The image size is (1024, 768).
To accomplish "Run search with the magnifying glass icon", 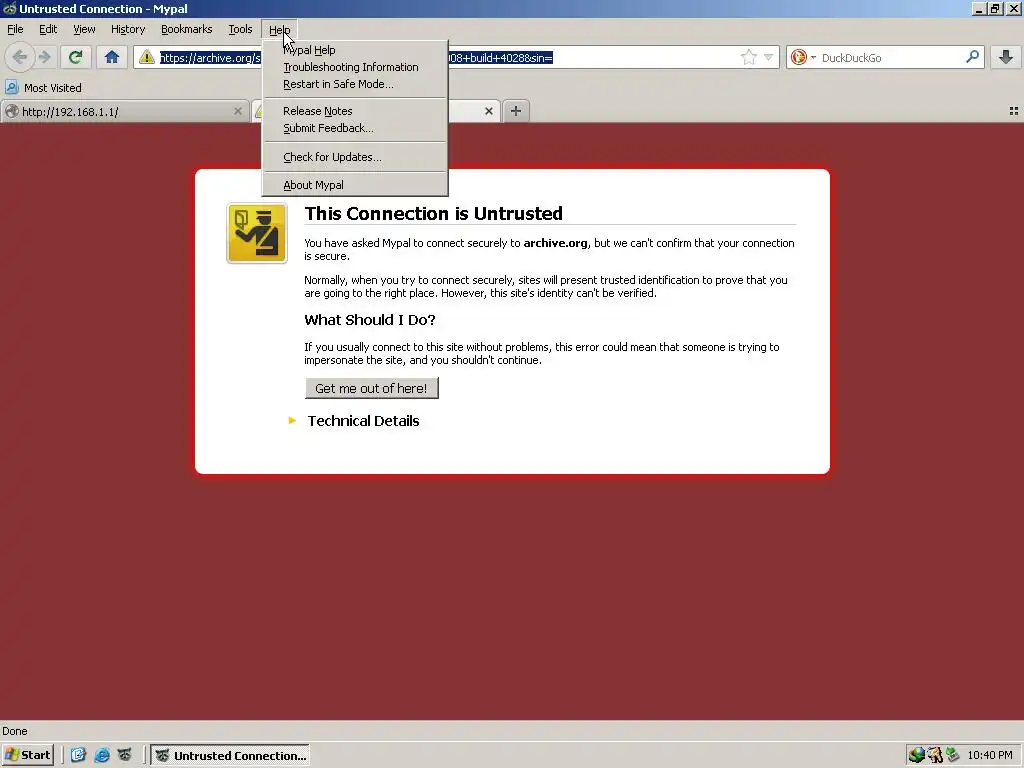I will pos(972,57).
